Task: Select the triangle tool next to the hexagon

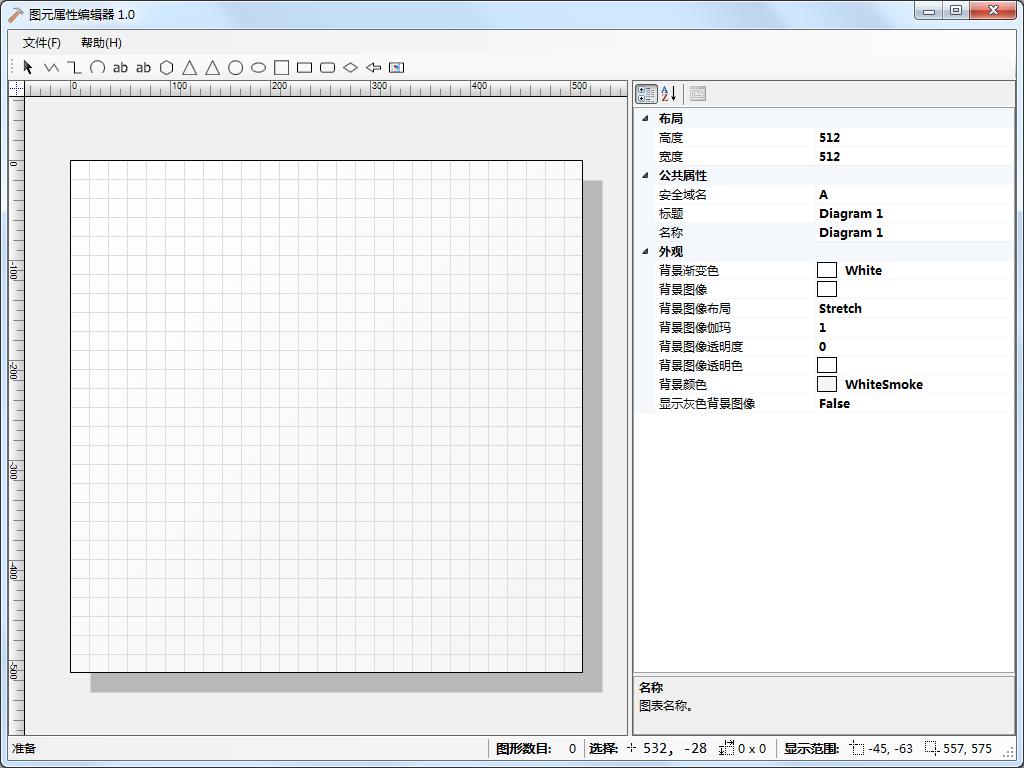Action: pos(189,67)
